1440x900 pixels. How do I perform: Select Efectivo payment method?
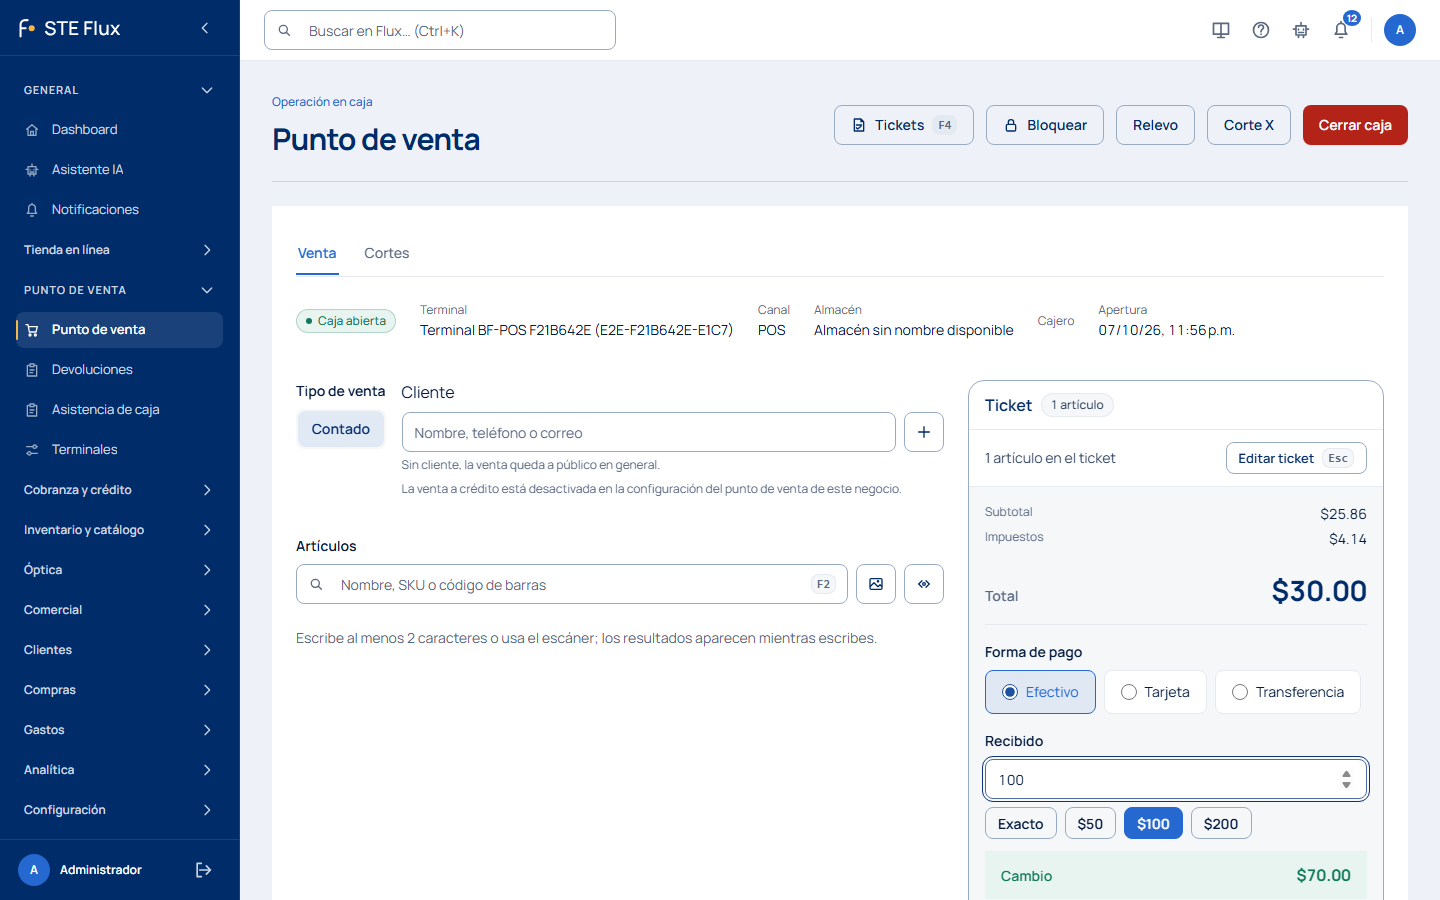(x=1040, y=692)
